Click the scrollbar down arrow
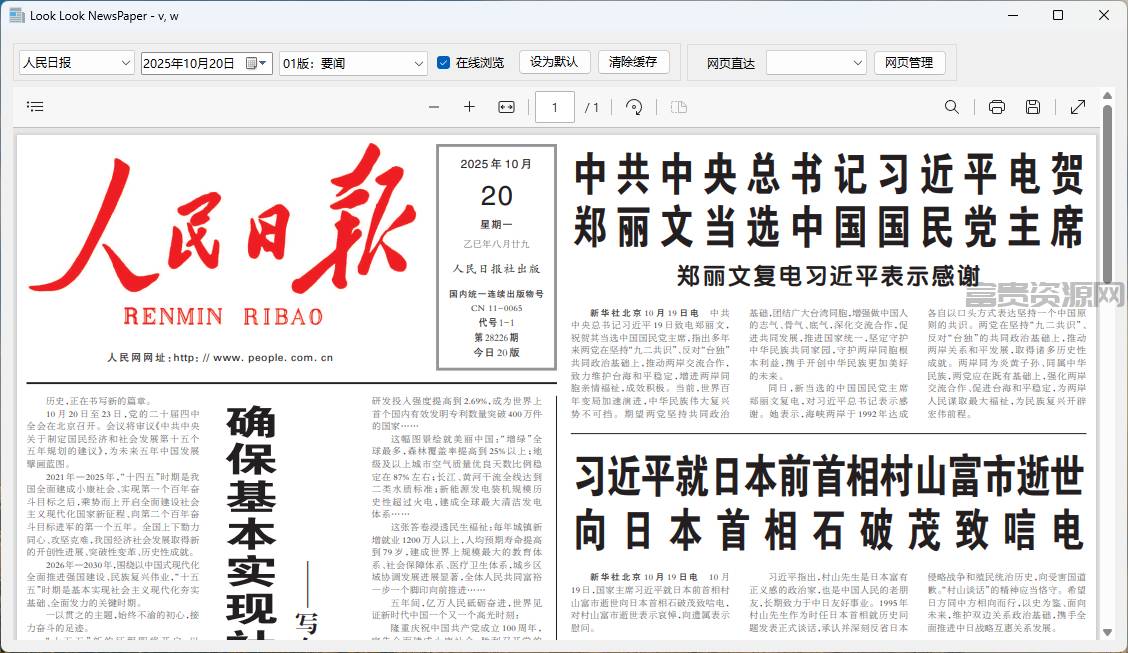The image size is (1128, 653). [x=1107, y=631]
